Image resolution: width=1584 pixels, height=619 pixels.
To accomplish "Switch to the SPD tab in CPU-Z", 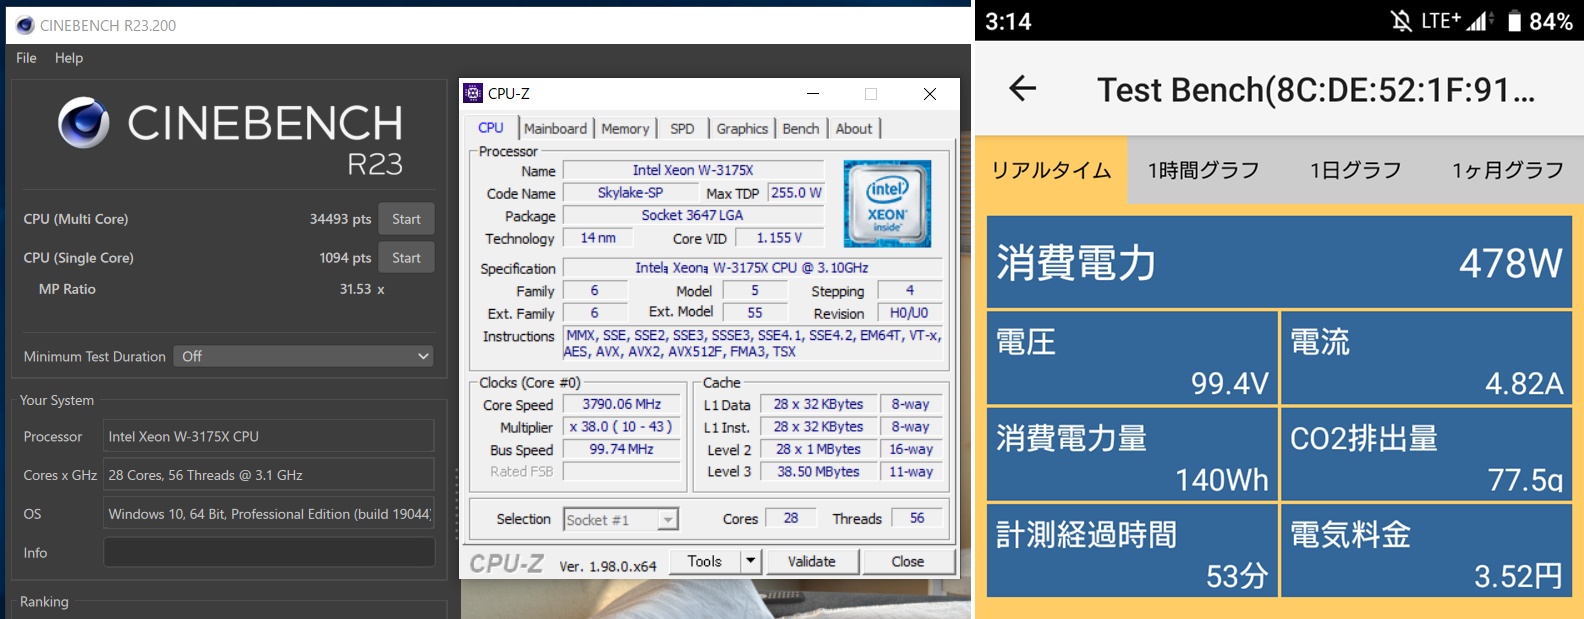I will [x=682, y=129].
